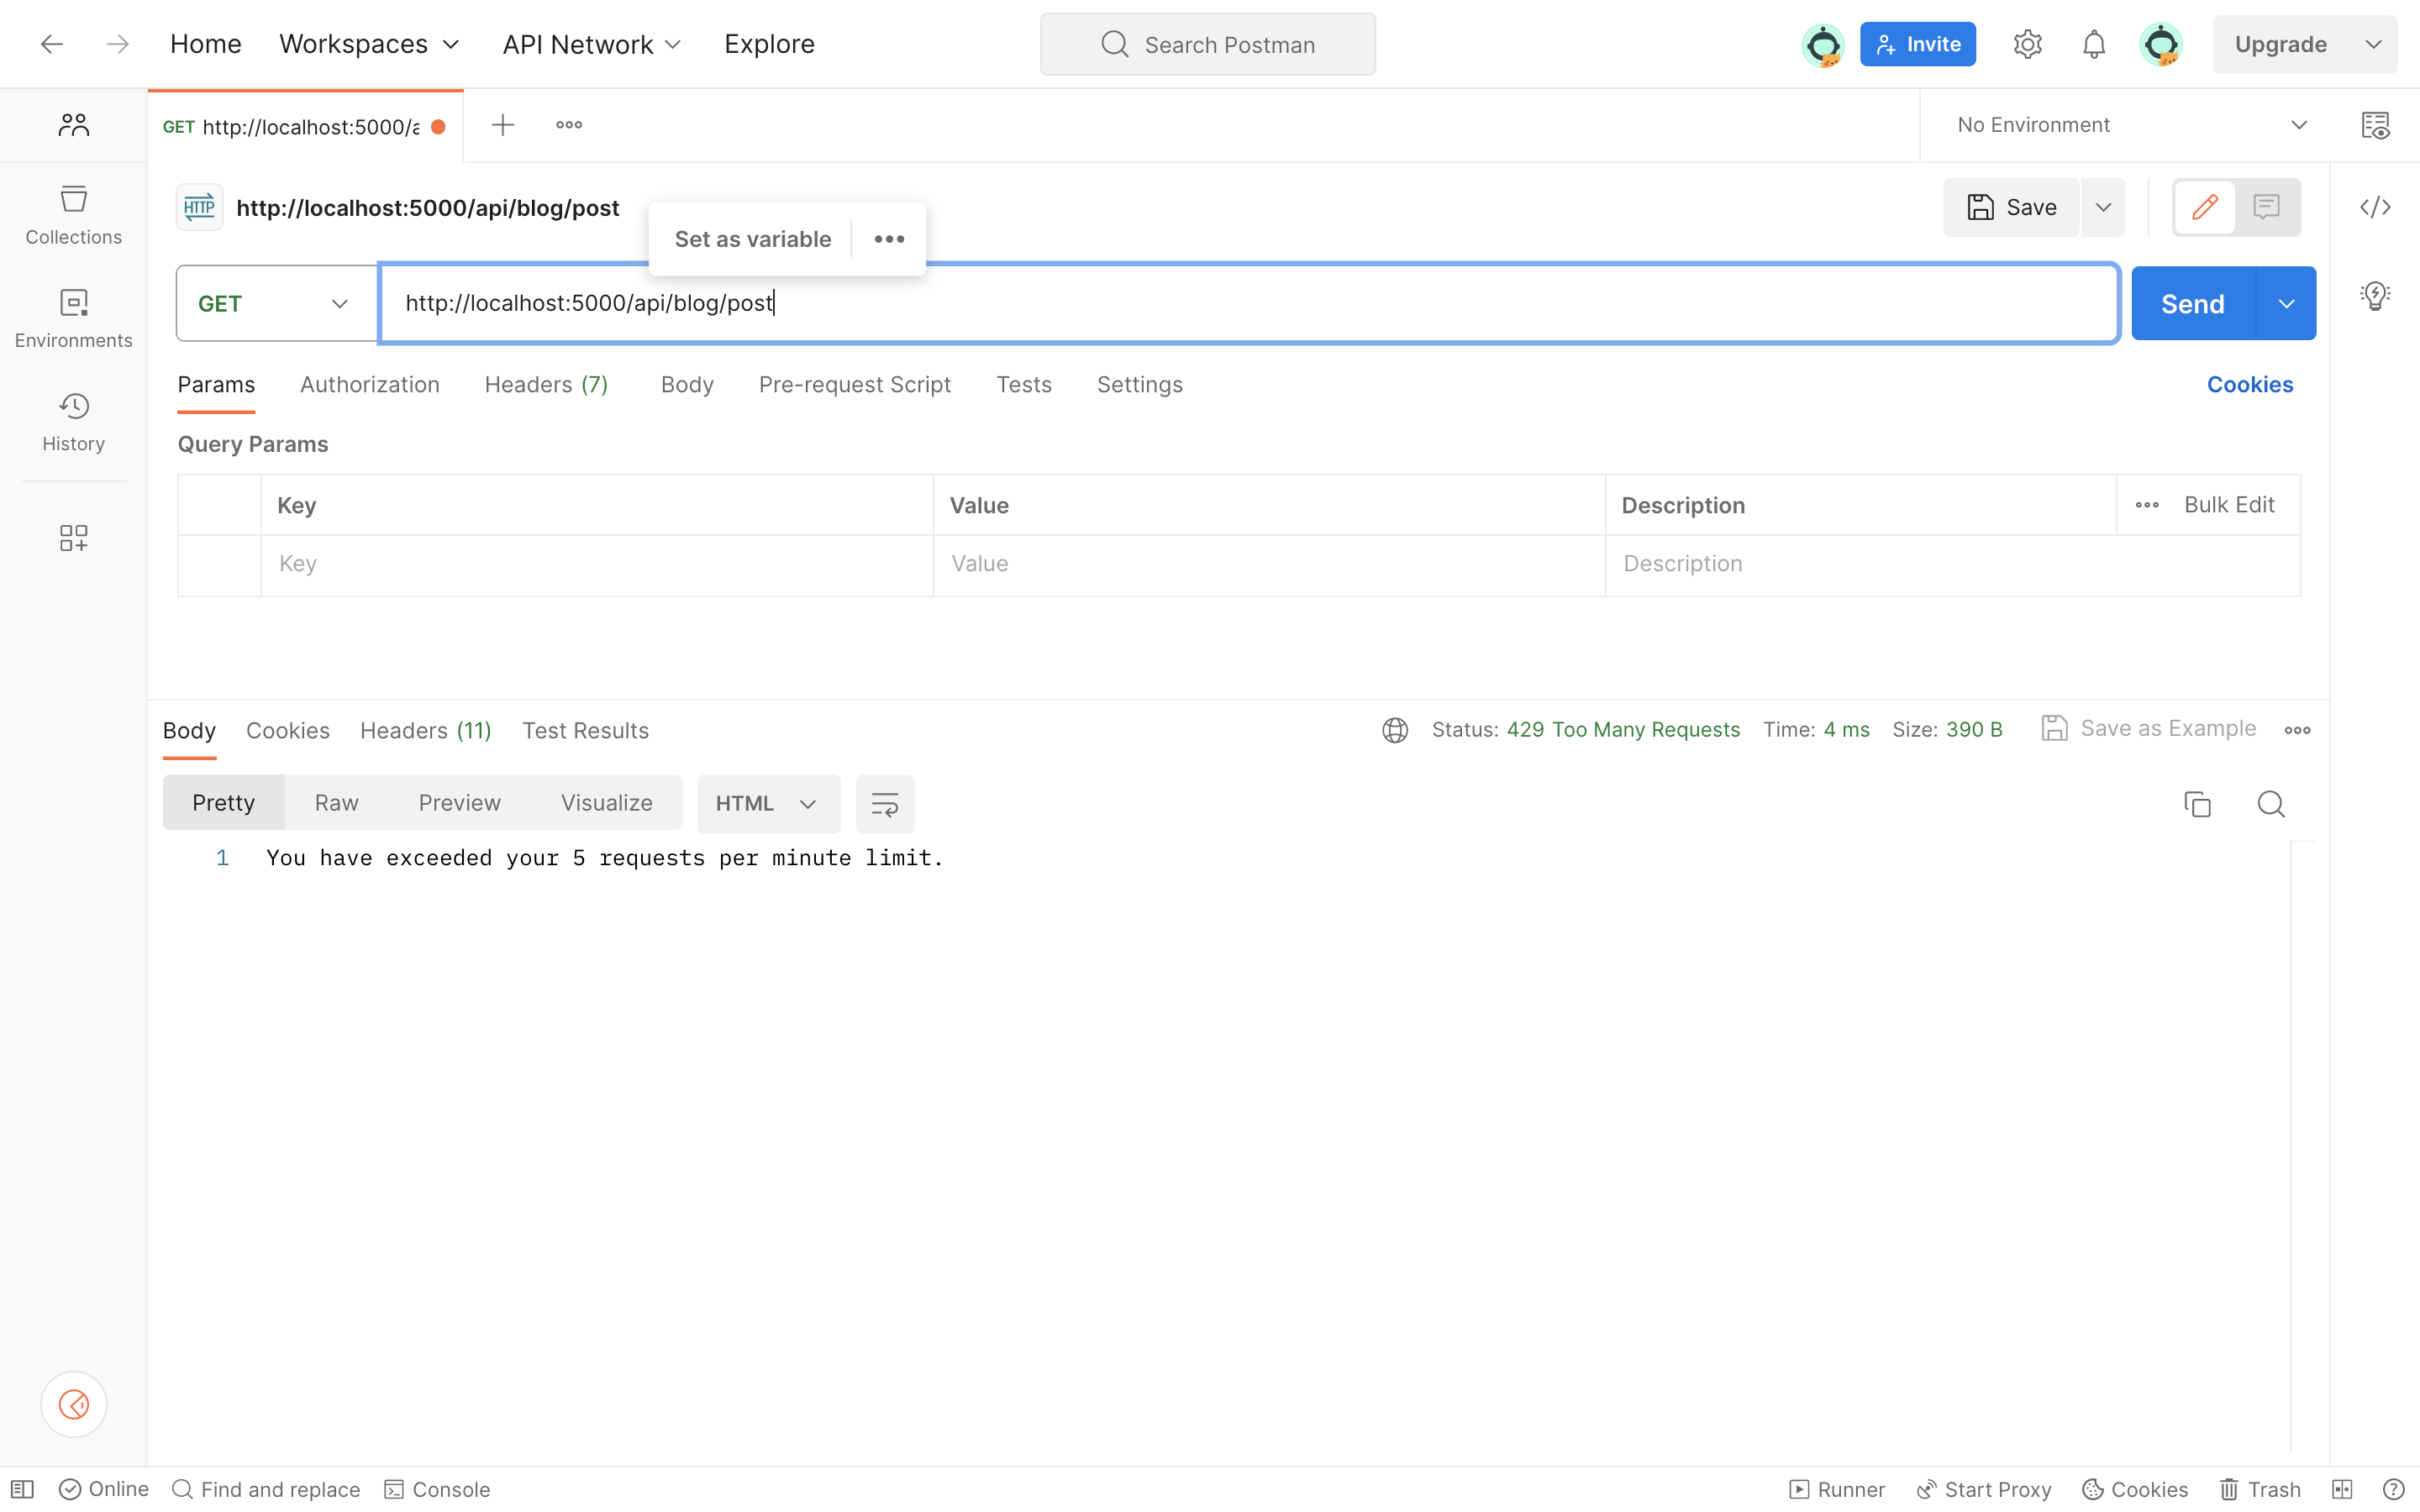
Task: Click the Send button
Action: coord(2193,303)
